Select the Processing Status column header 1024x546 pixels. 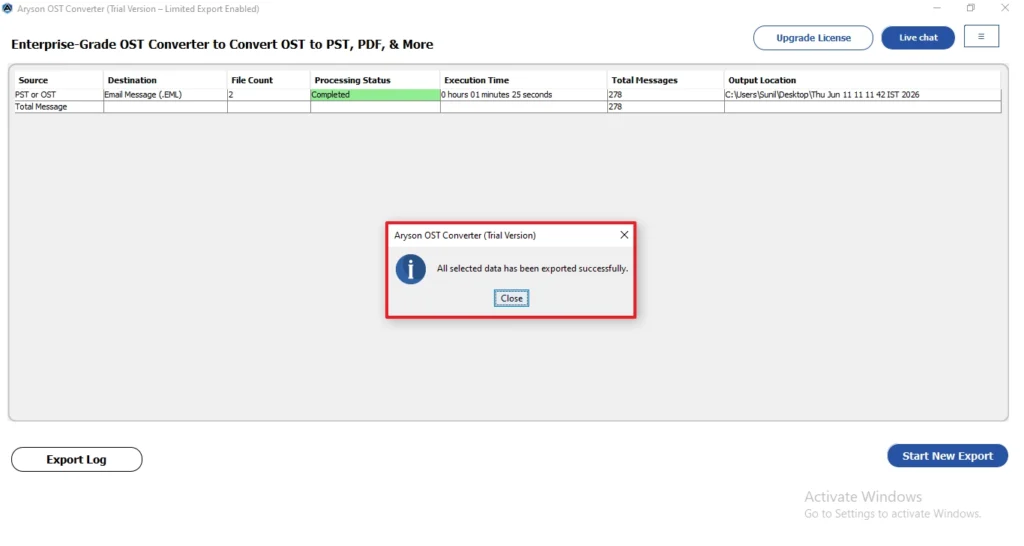(x=375, y=80)
